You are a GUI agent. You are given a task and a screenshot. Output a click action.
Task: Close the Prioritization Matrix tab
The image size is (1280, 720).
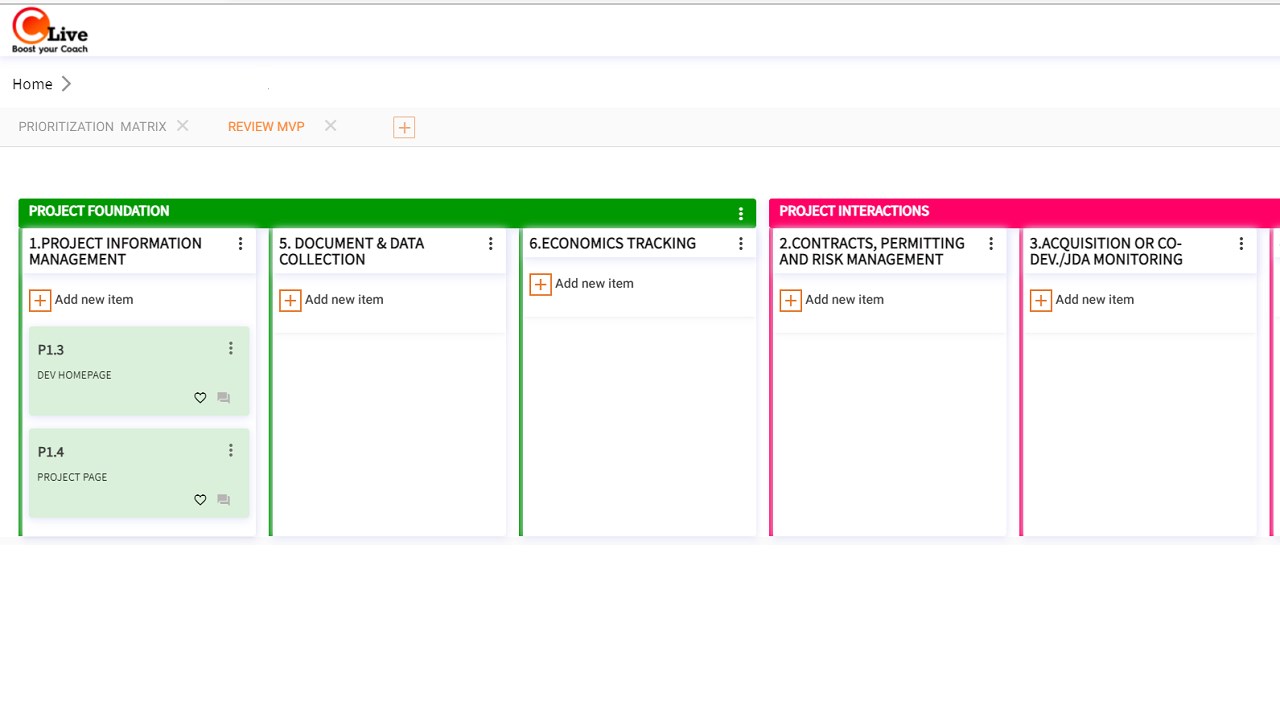point(183,126)
